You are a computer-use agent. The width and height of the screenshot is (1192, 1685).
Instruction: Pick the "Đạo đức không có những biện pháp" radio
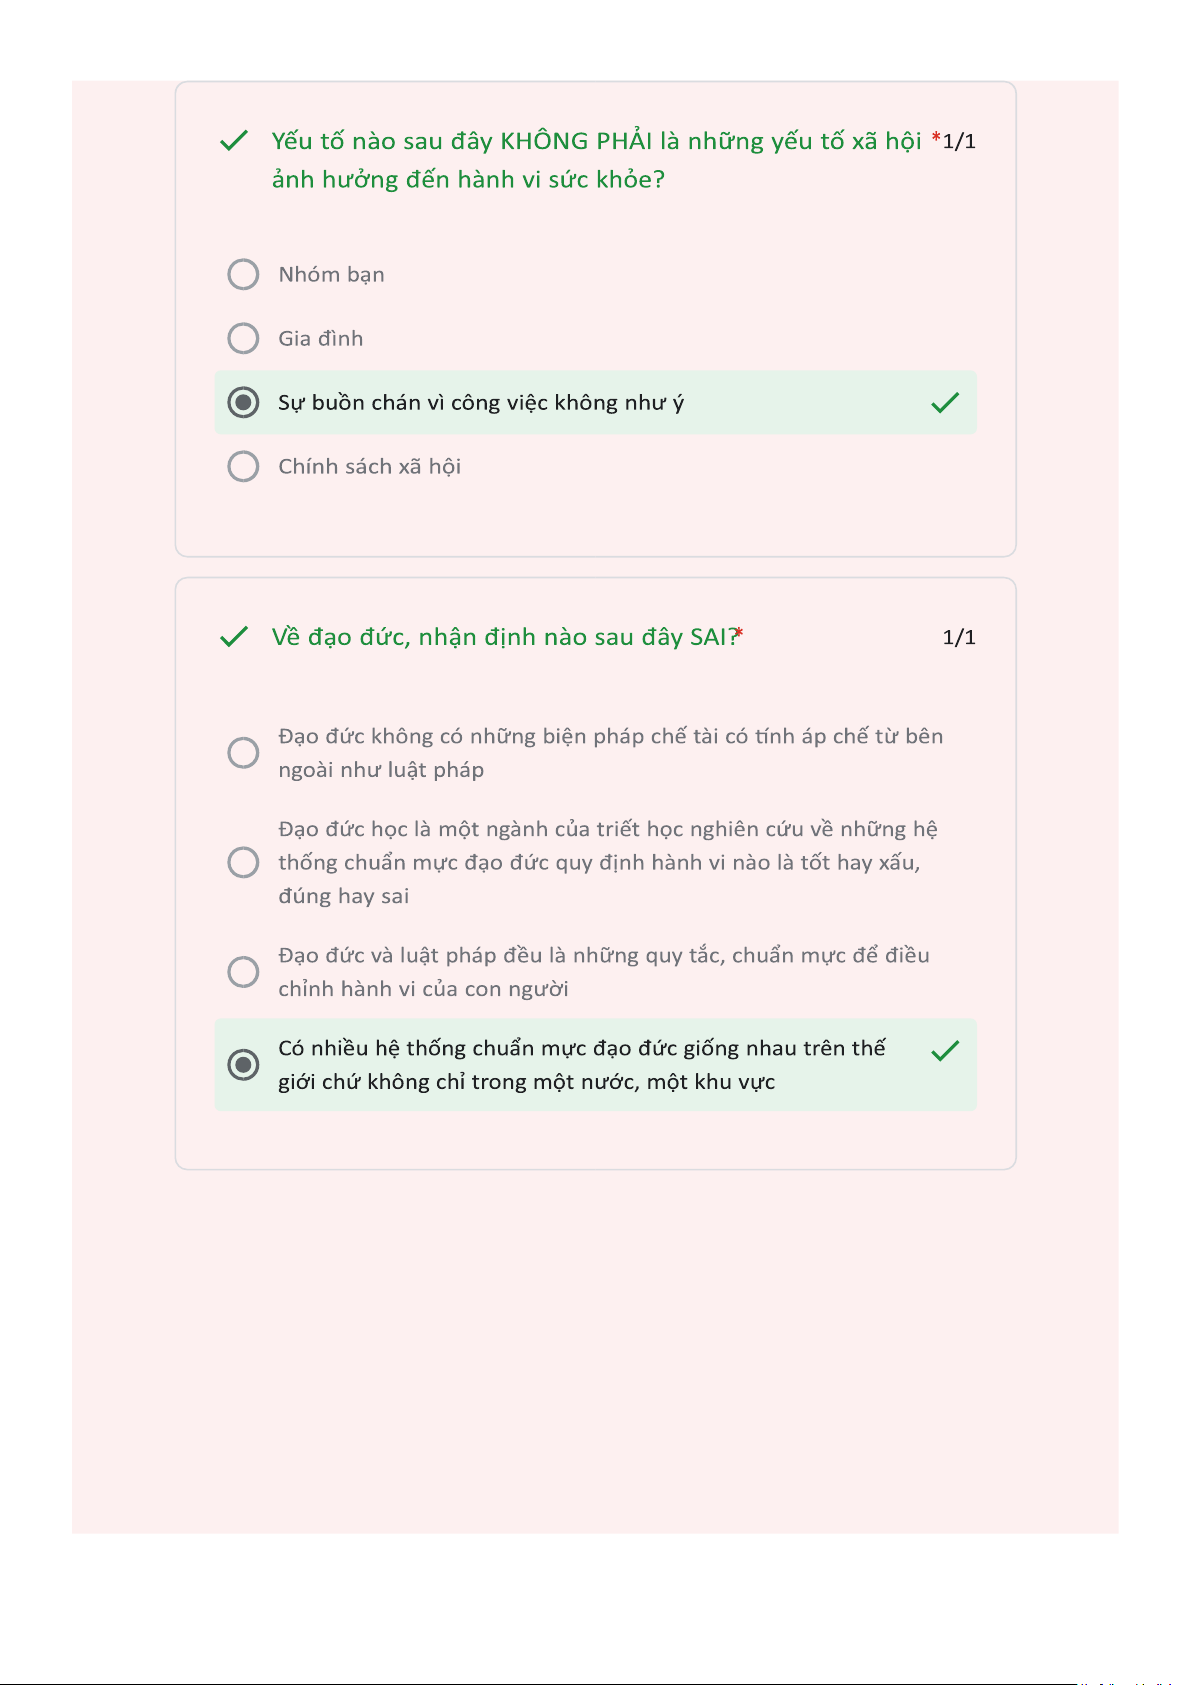[x=243, y=753]
